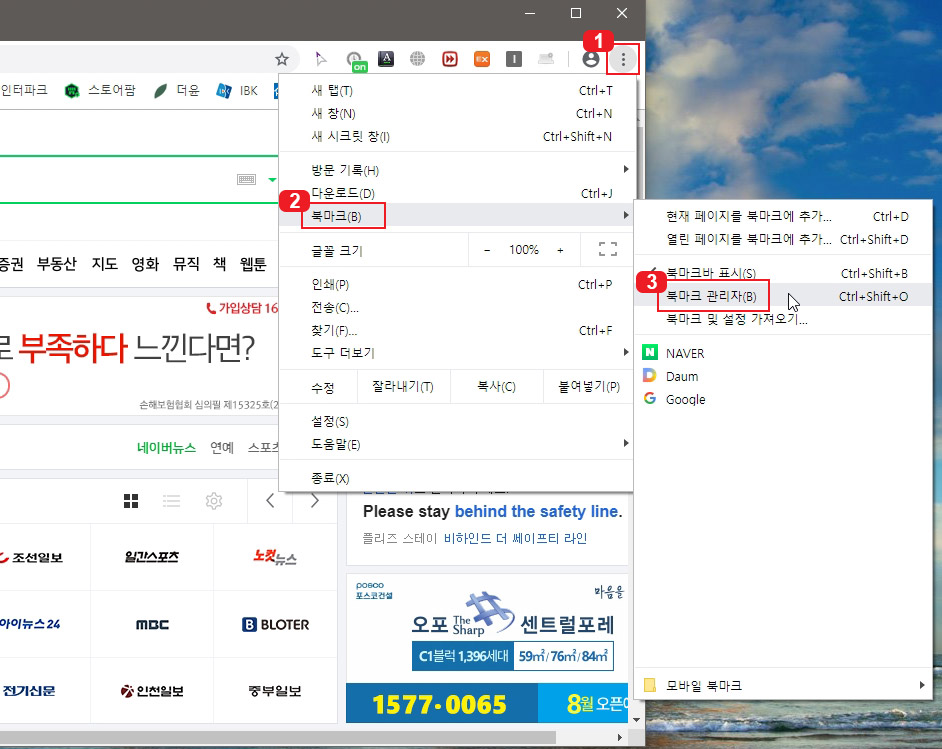Click the fullscreen icon next to zoom controls
Screen dimensions: 942x749
coord(607,249)
